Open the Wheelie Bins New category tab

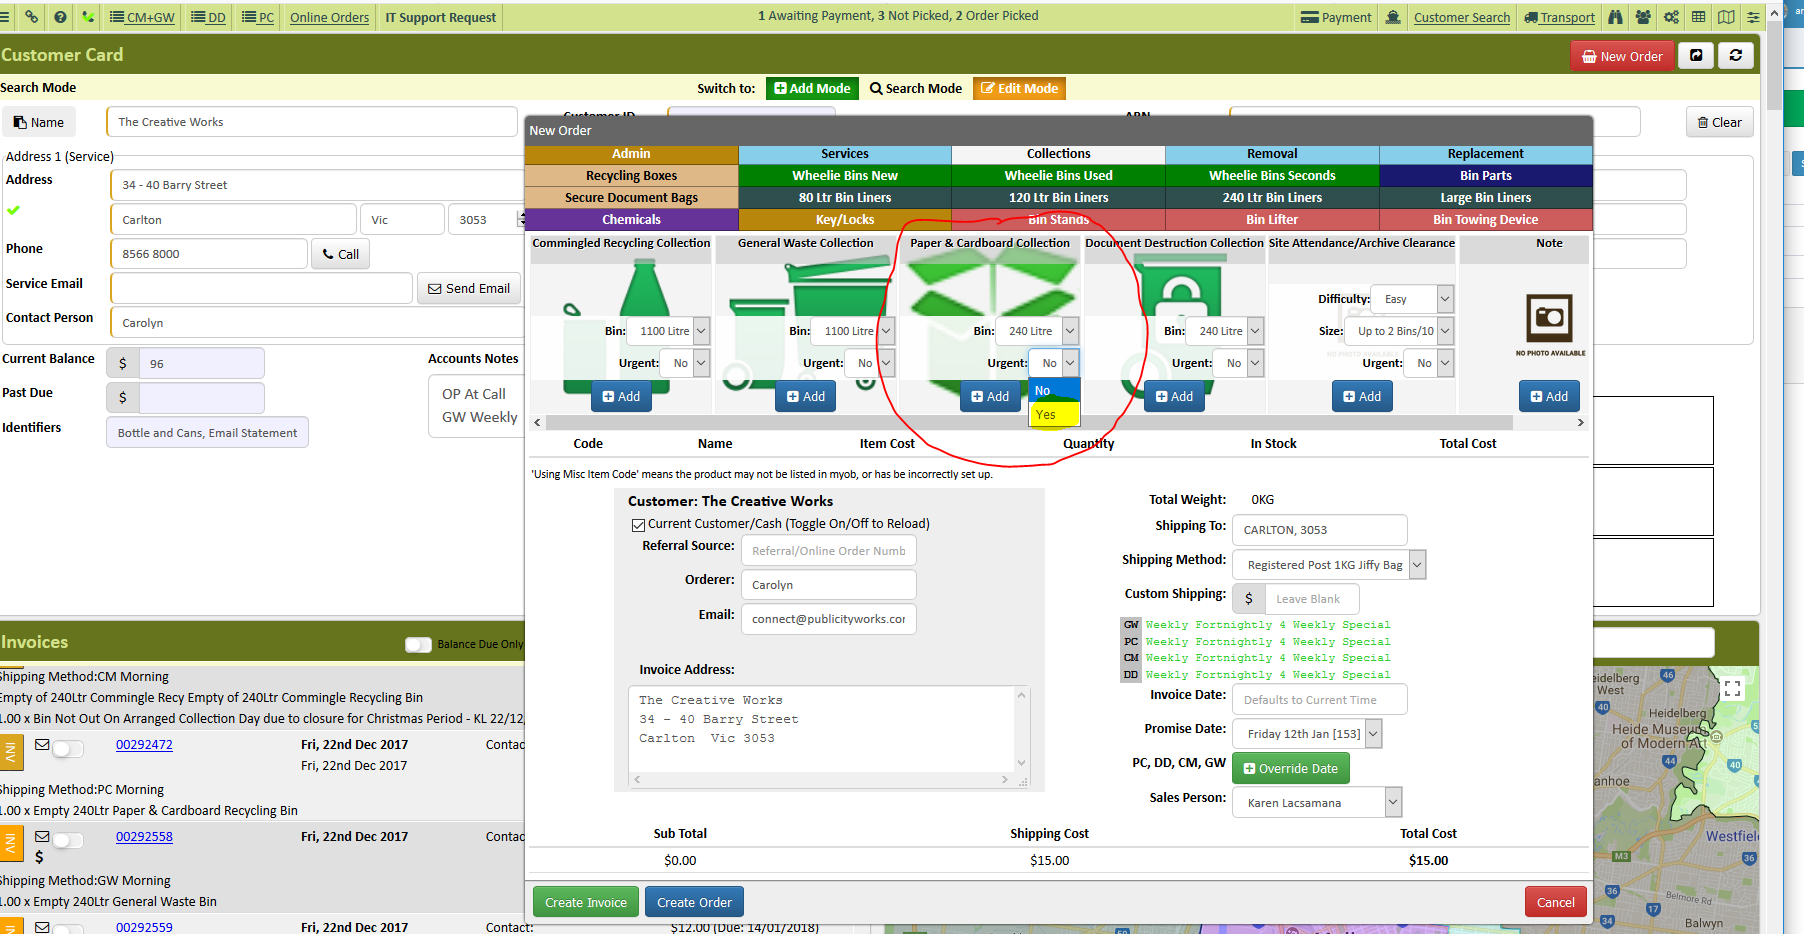(x=845, y=176)
